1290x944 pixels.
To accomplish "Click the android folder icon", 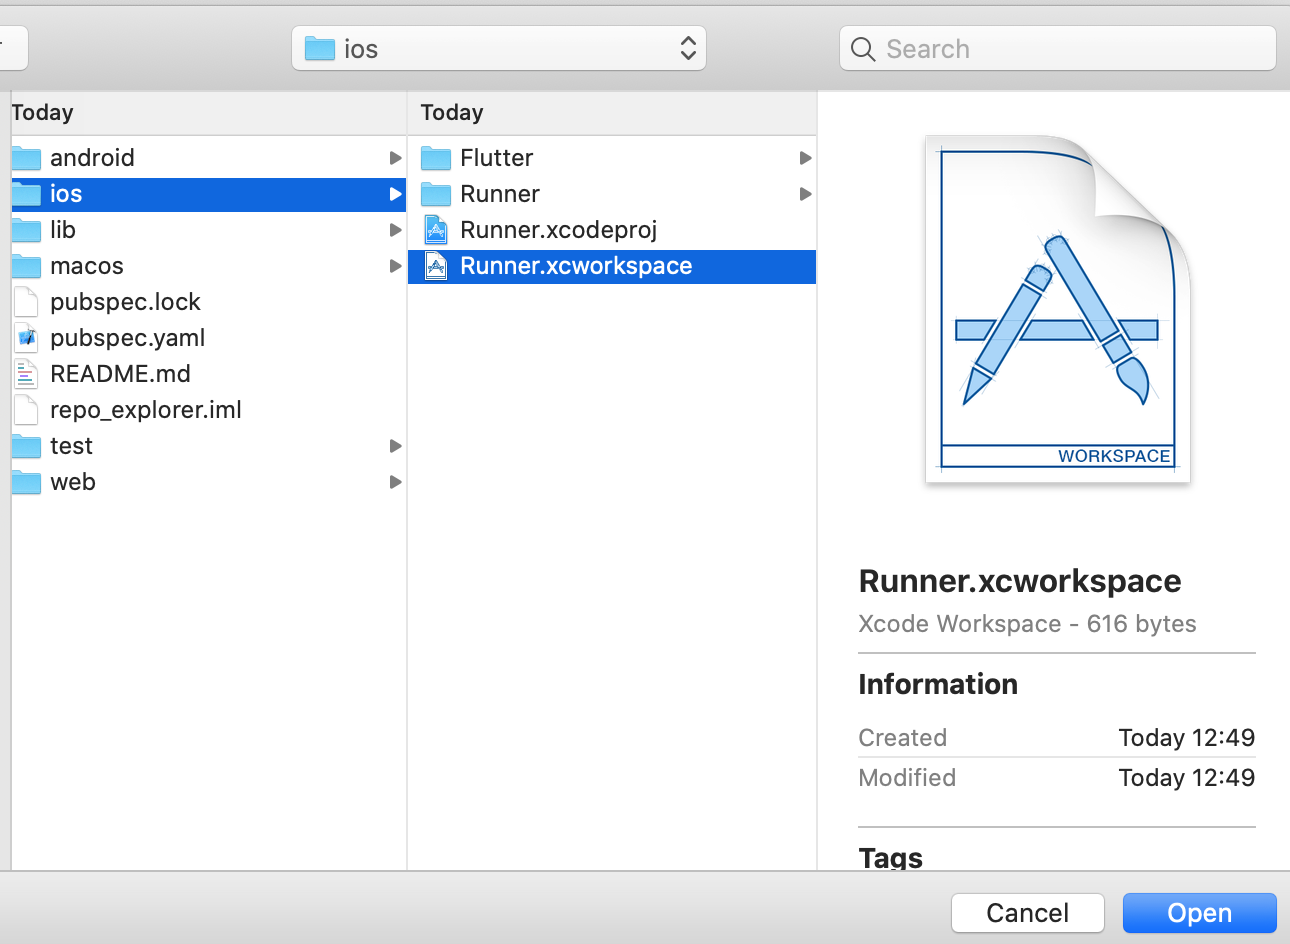I will coord(26,158).
